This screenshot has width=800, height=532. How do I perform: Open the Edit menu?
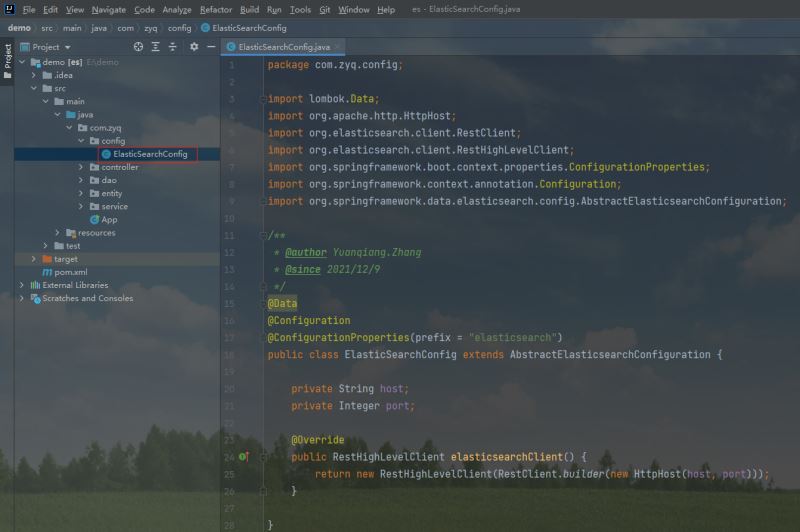pyautogui.click(x=50, y=9)
